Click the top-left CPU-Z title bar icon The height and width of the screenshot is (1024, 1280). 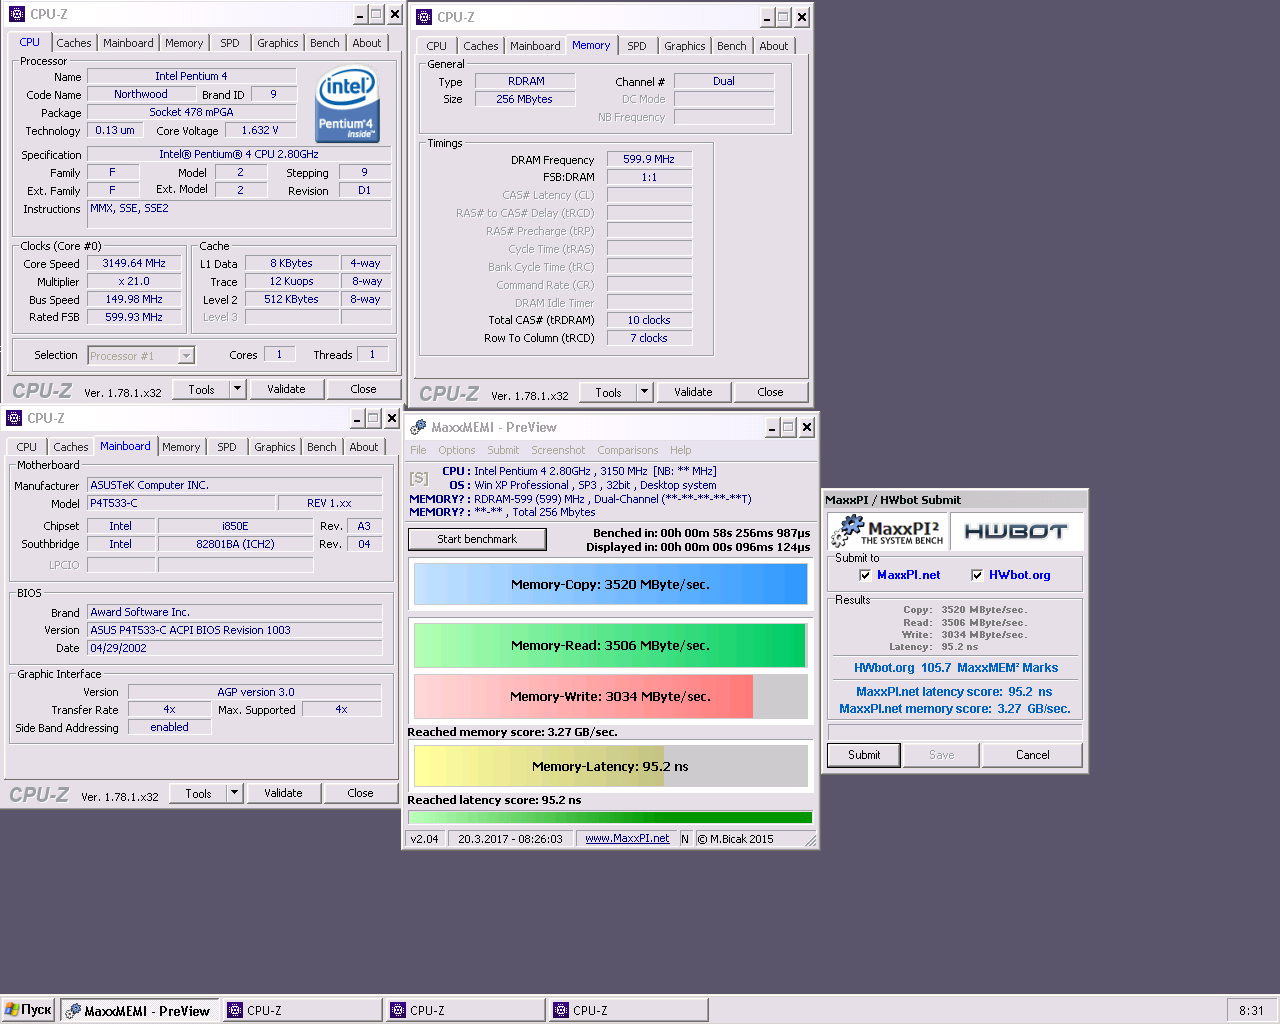(17, 14)
